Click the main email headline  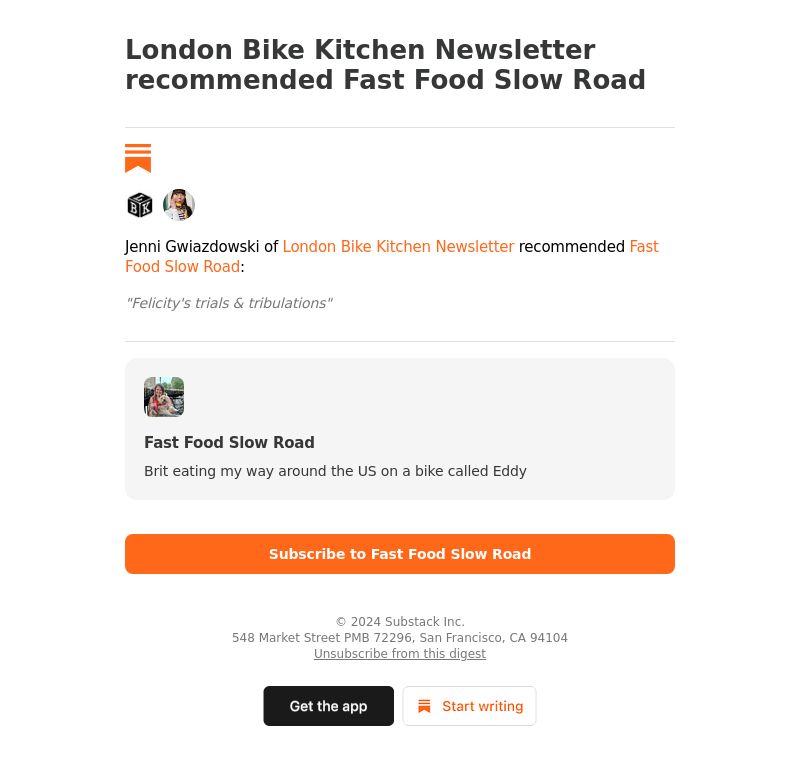click(x=386, y=64)
